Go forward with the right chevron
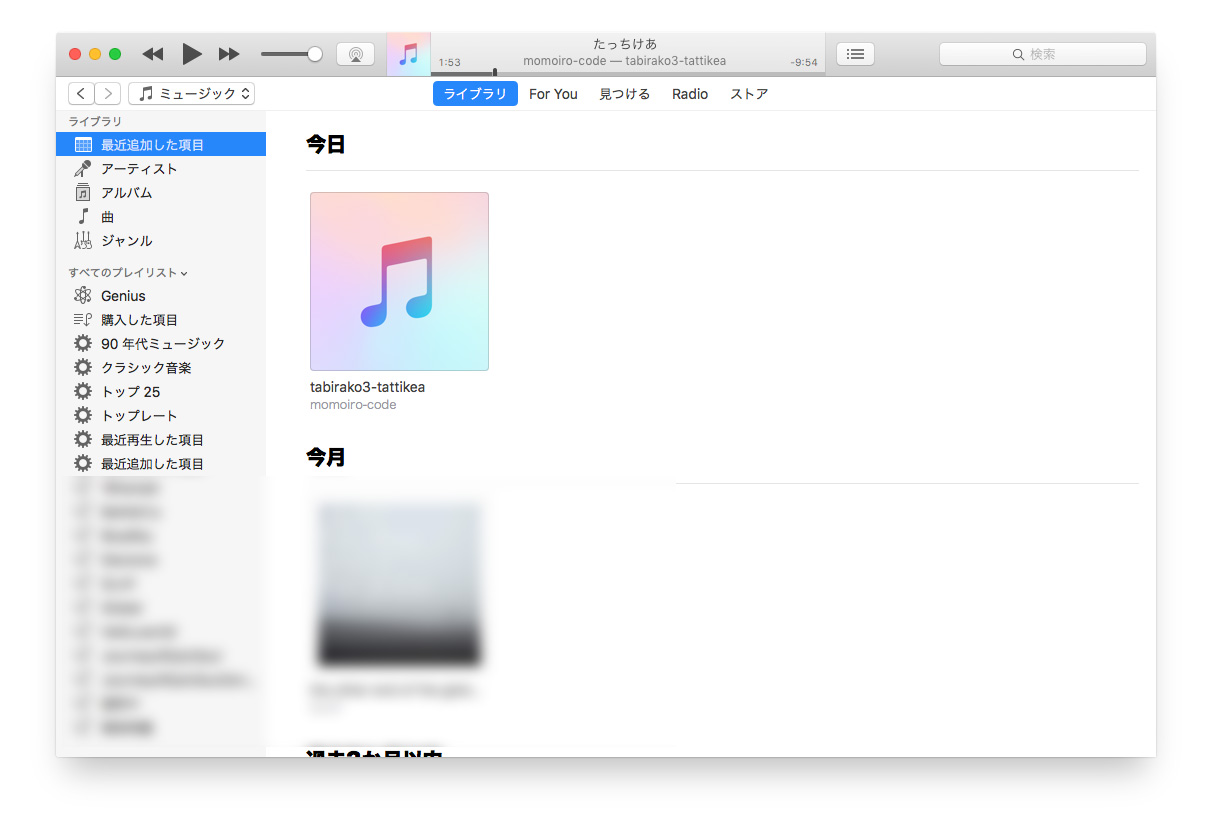The image size is (1212, 837). click(x=108, y=94)
